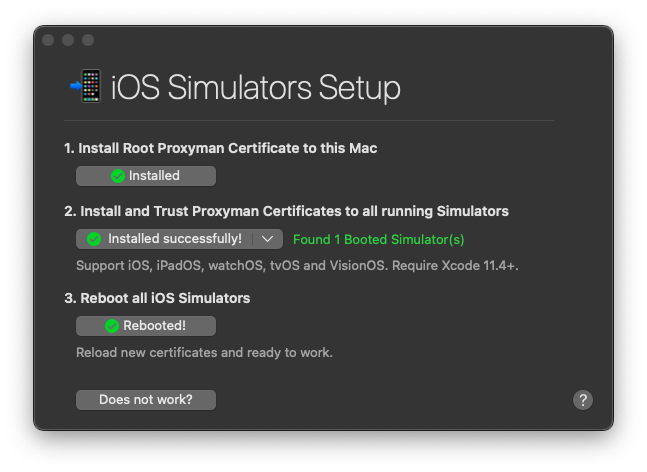Viewport: 647px width, 472px height.
Task: Click the phone emoji icon in title
Action: coord(86,86)
